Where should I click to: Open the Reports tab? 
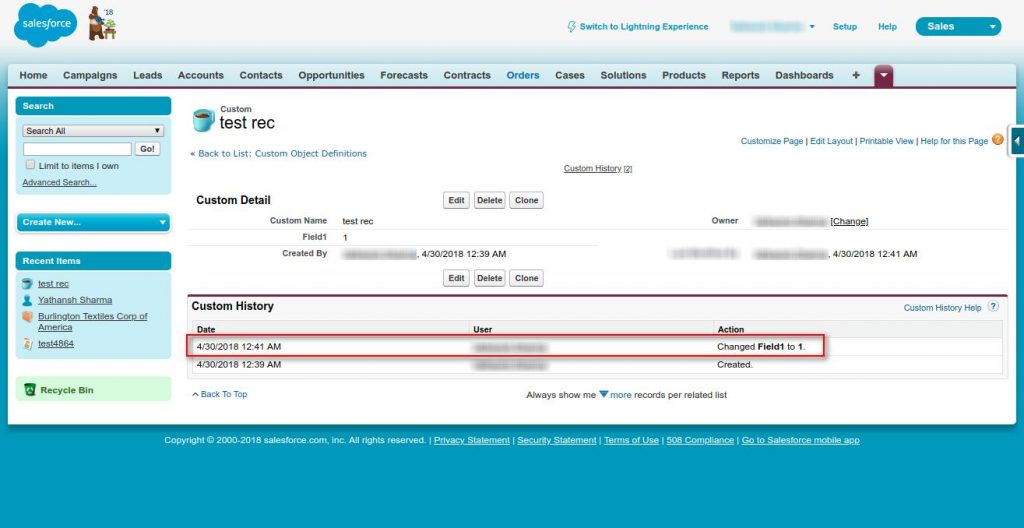click(741, 75)
